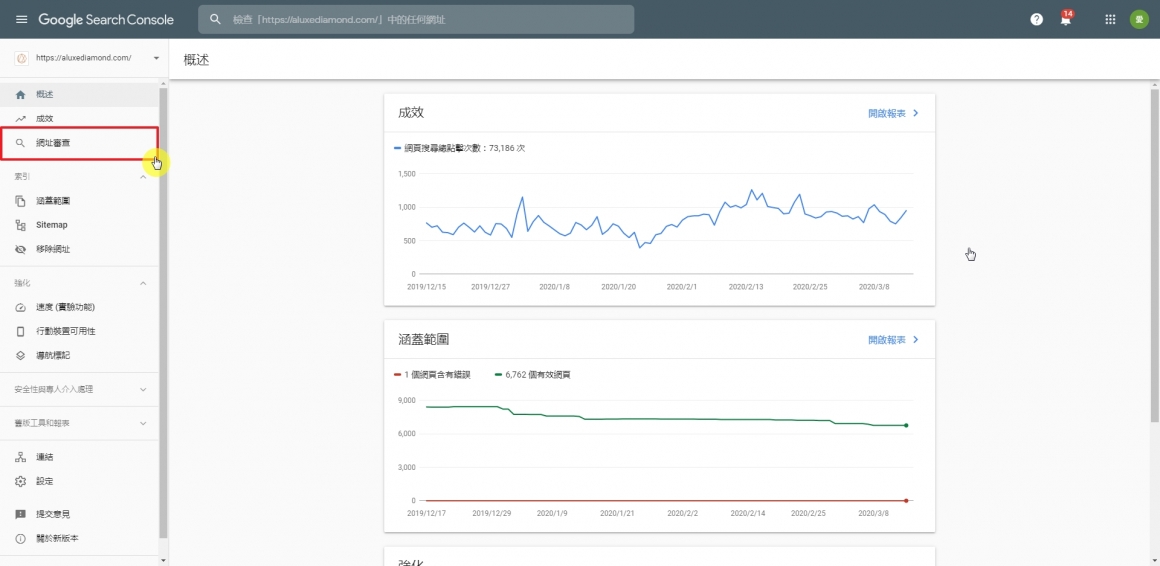Image resolution: width=1160 pixels, height=566 pixels.
Task: Click the 成效 card title
Action: pos(411,113)
